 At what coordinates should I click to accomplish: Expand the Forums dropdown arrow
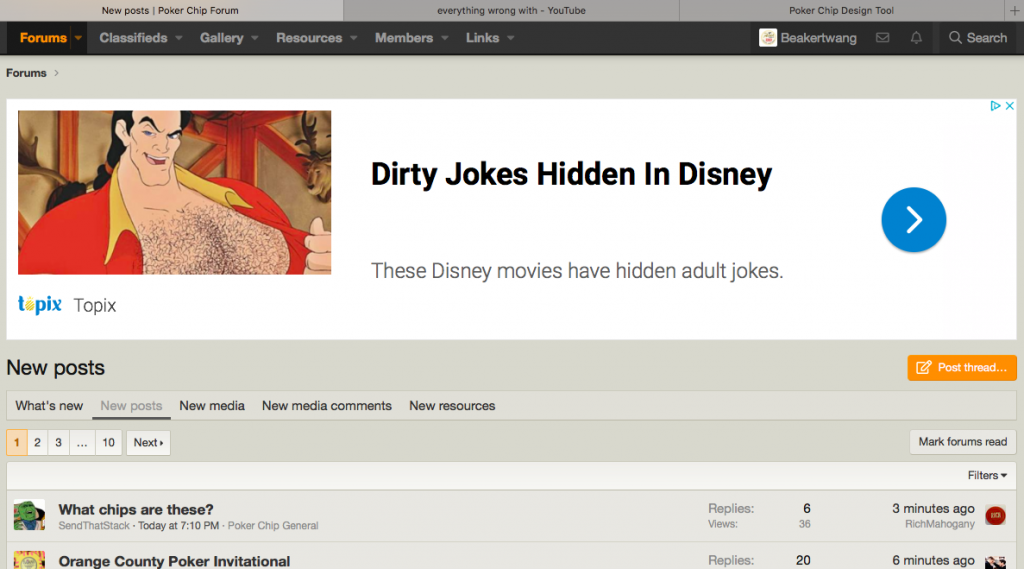(77, 38)
